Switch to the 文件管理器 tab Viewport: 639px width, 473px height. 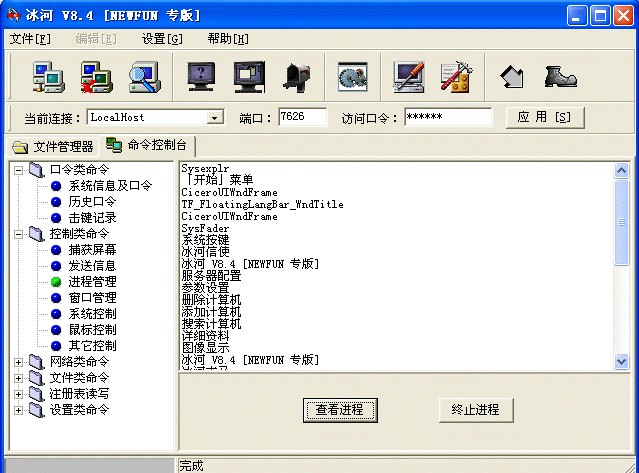(53, 147)
